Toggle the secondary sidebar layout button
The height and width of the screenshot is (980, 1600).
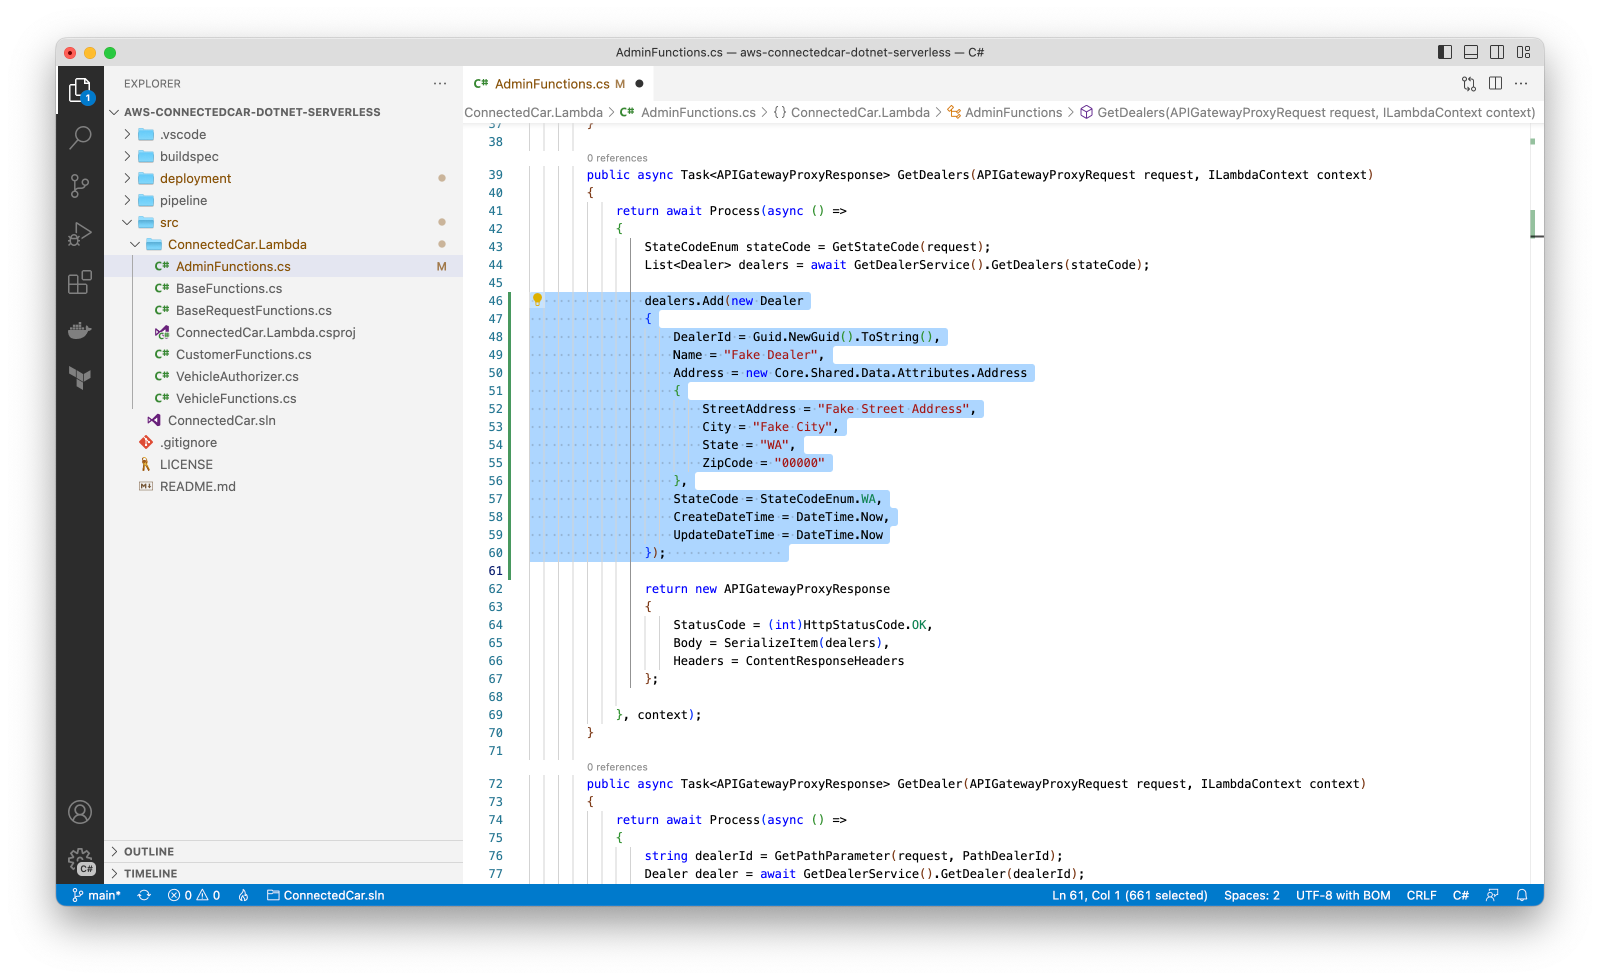pos(1497,52)
